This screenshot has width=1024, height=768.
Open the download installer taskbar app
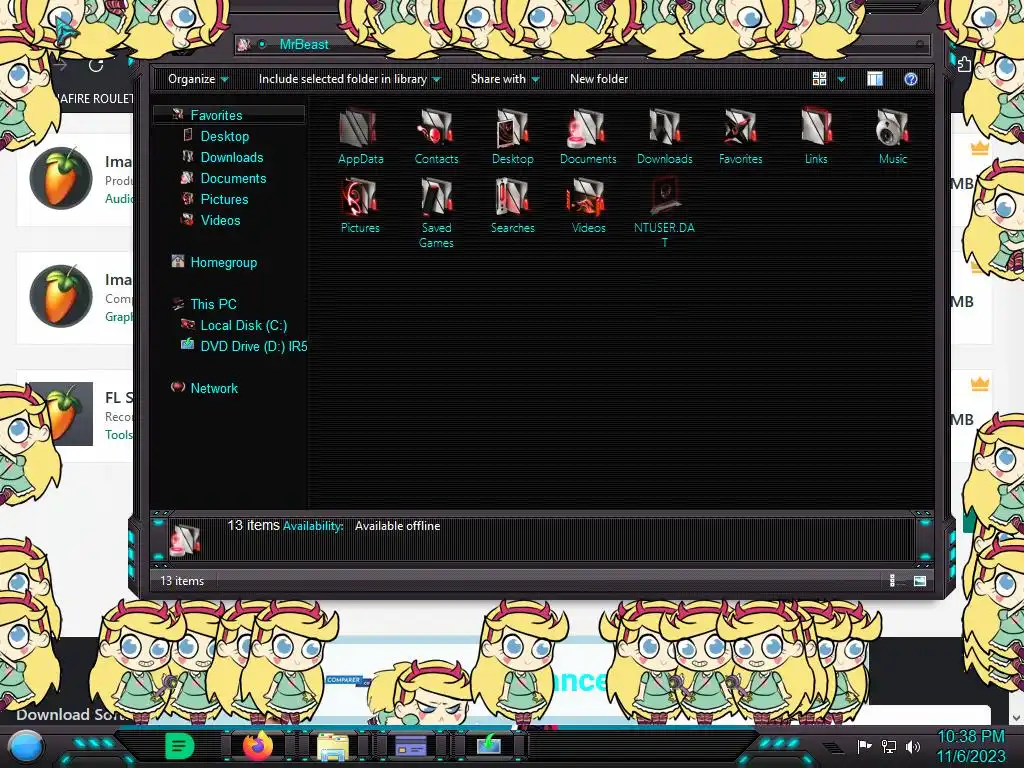tap(488, 744)
